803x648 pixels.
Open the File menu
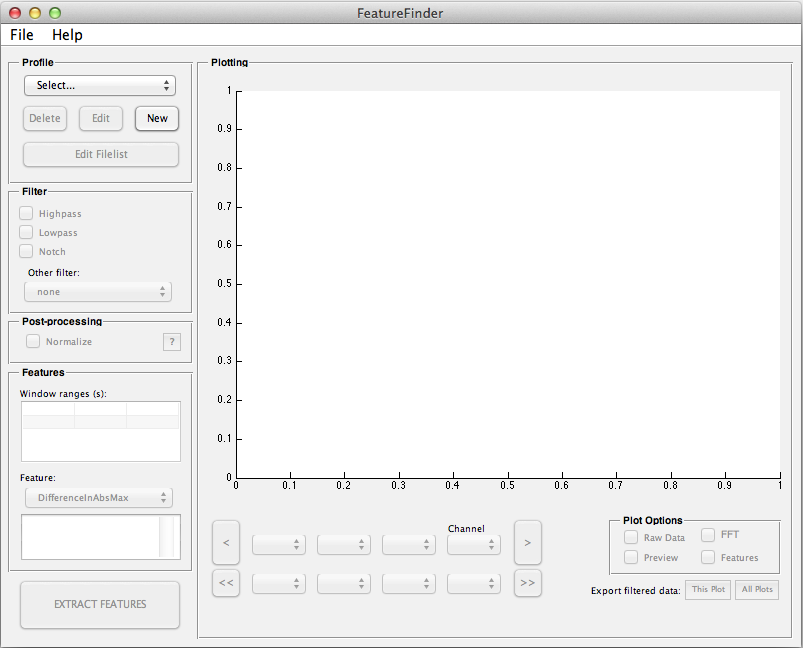22,35
